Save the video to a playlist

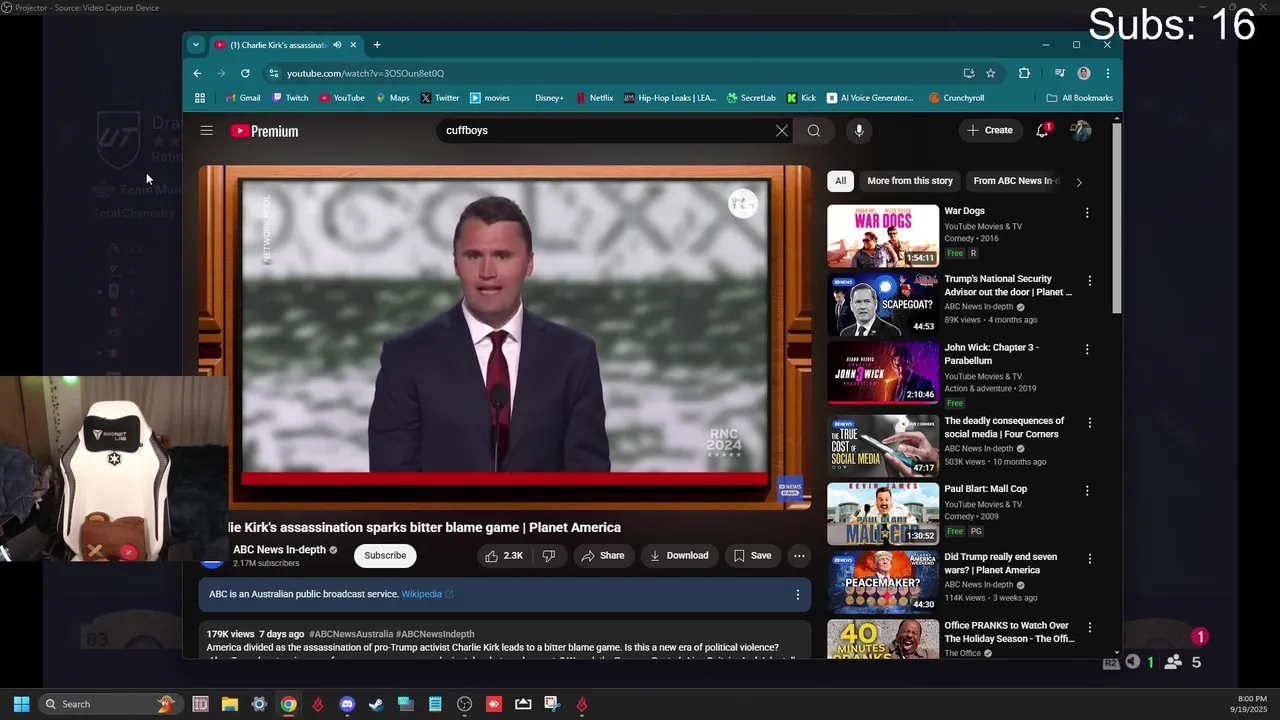tap(752, 556)
